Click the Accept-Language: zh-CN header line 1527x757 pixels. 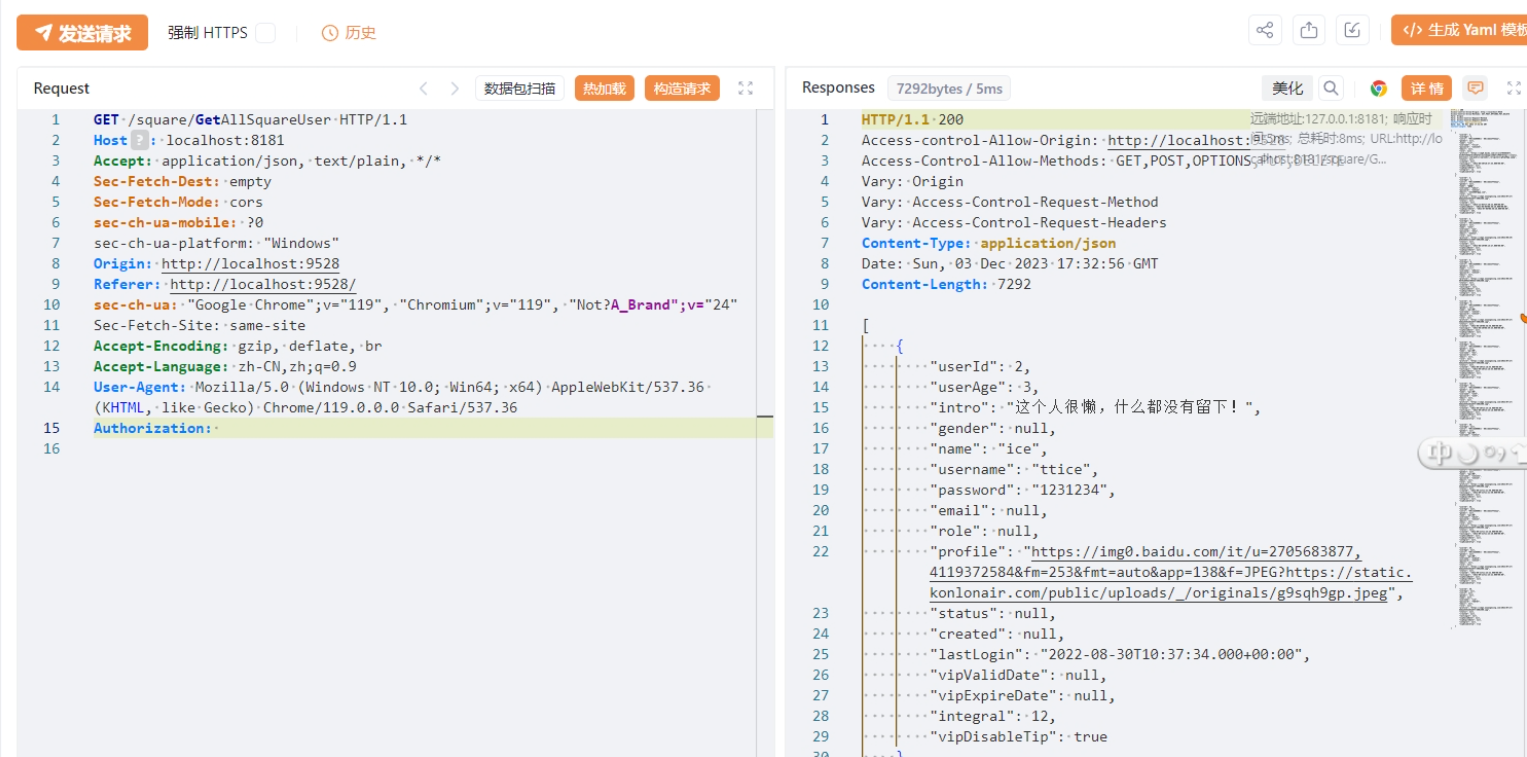click(x=225, y=366)
